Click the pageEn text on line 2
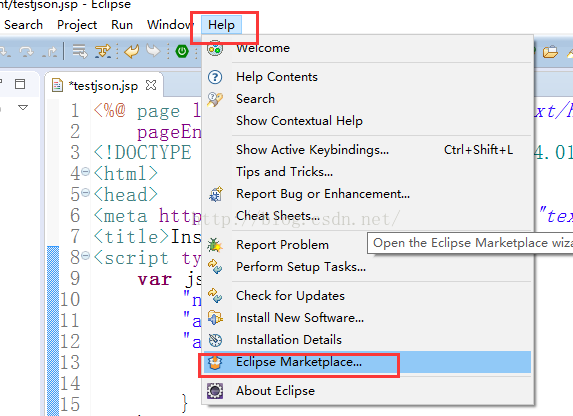Image resolution: width=573 pixels, height=416 pixels. [x=169, y=132]
